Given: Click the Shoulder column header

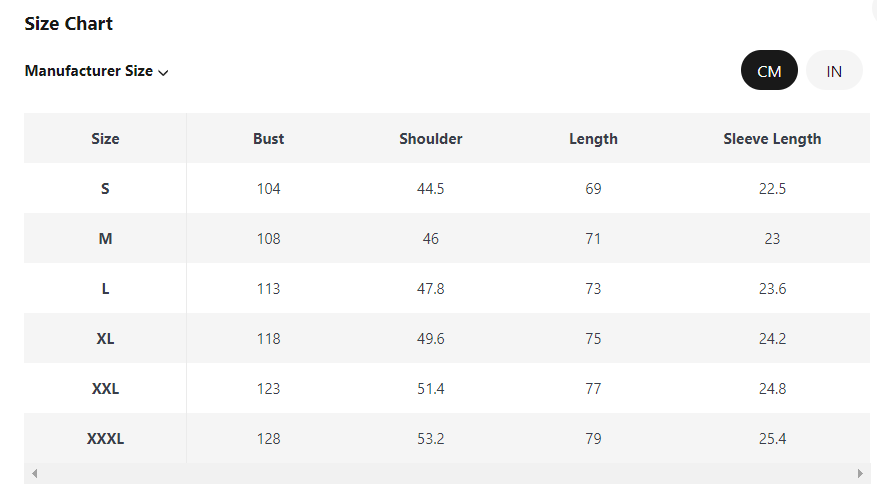Looking at the screenshot, I should [x=430, y=139].
